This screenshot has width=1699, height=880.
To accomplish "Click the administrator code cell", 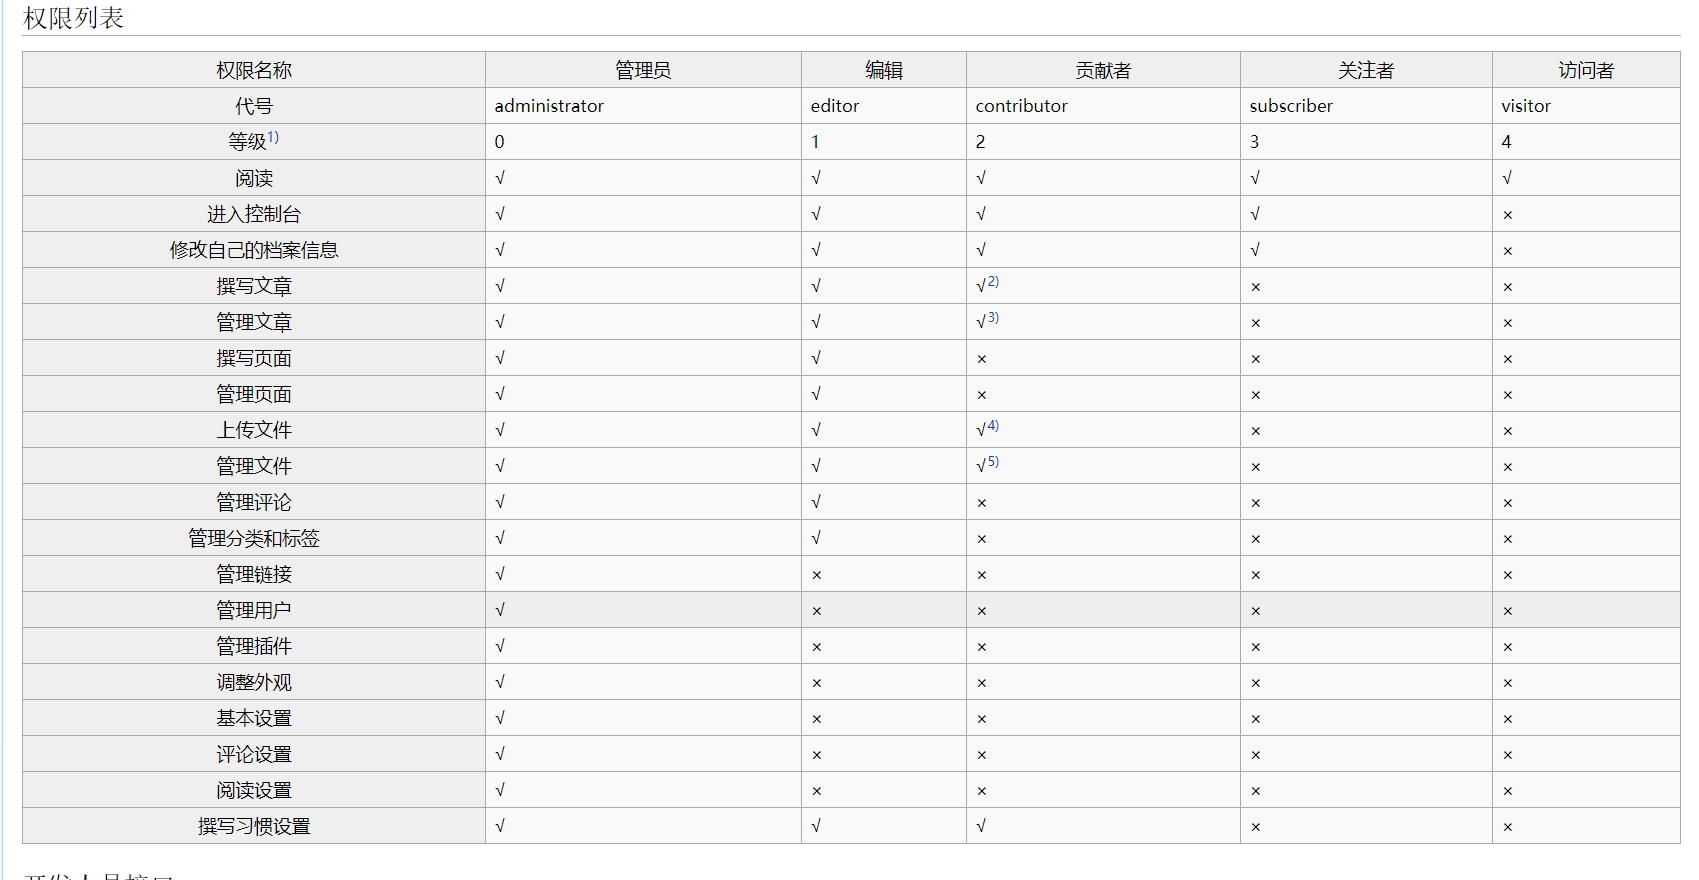I will click(643, 106).
